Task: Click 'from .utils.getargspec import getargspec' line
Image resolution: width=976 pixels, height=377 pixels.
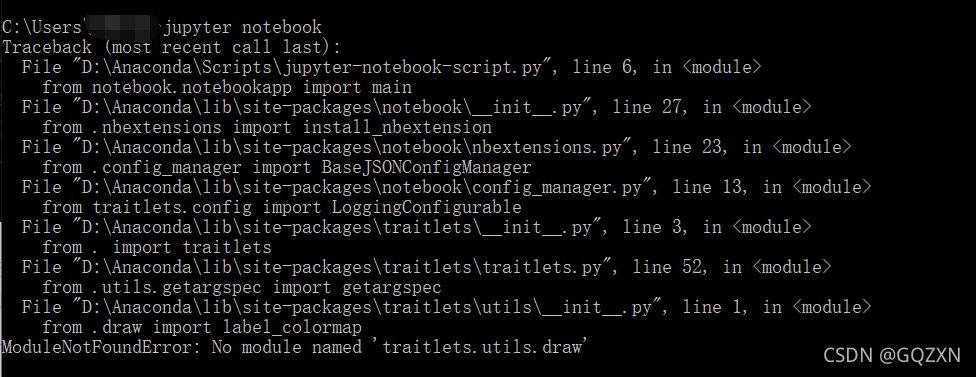Action: tap(242, 287)
